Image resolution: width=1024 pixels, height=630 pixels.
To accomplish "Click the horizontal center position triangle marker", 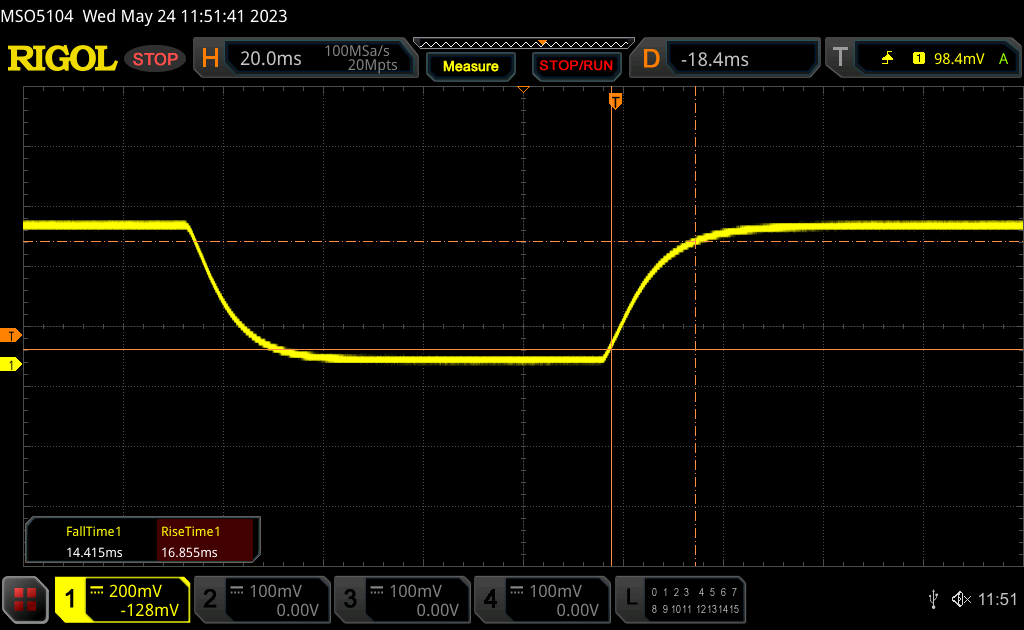I will coord(523,89).
